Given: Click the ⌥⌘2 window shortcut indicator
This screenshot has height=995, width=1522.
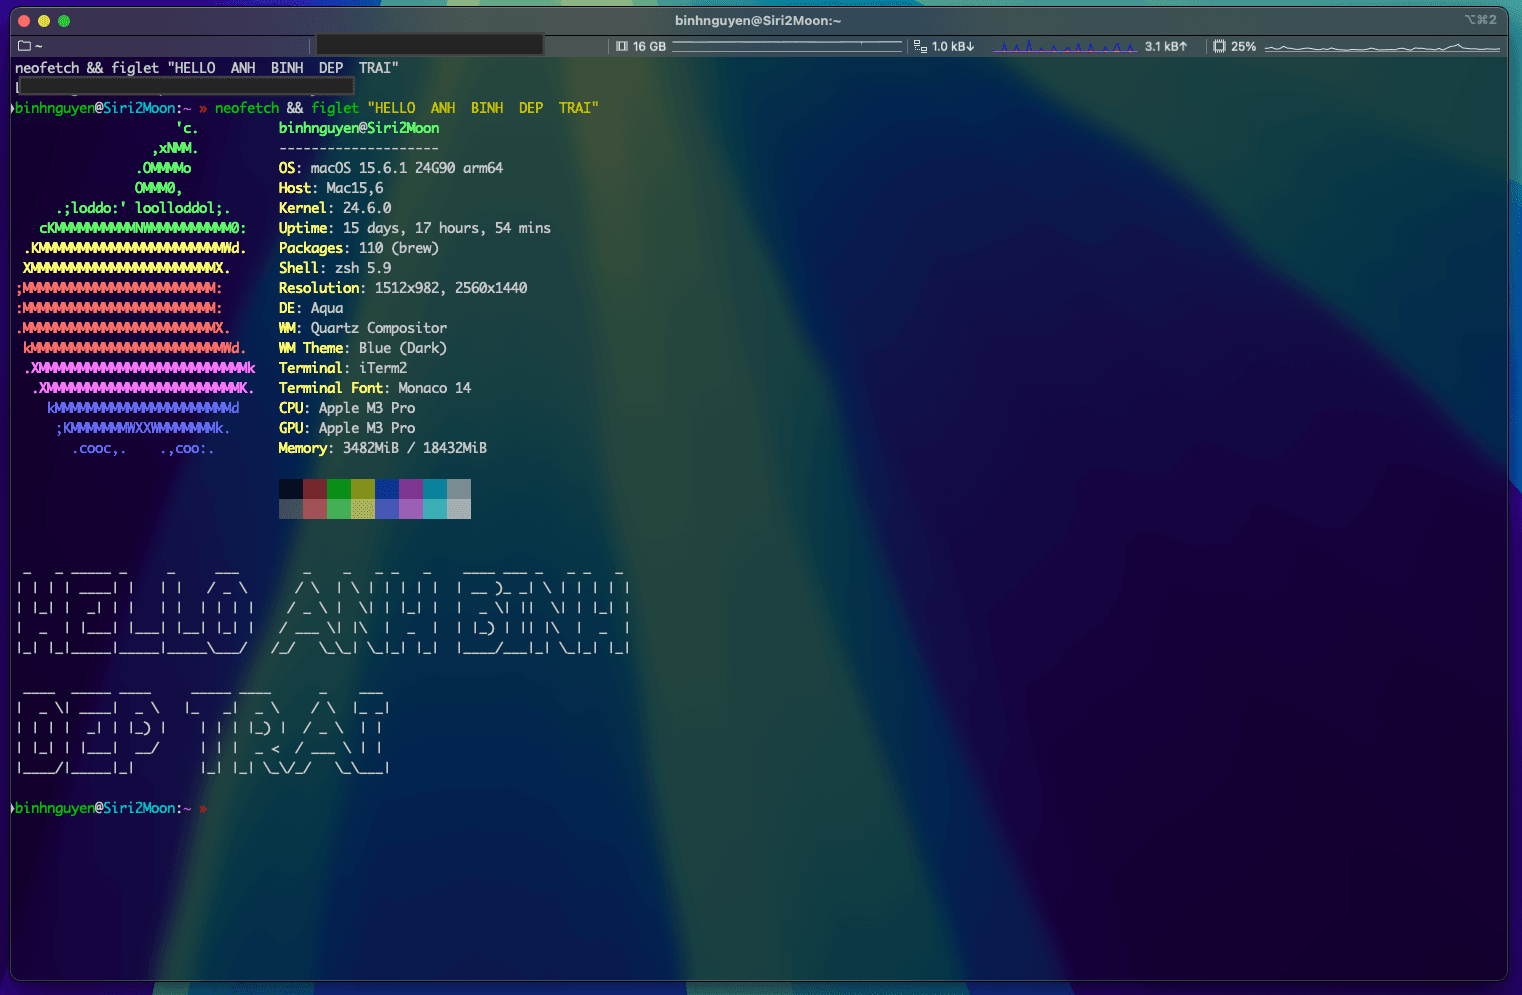Looking at the screenshot, I should pos(1480,20).
